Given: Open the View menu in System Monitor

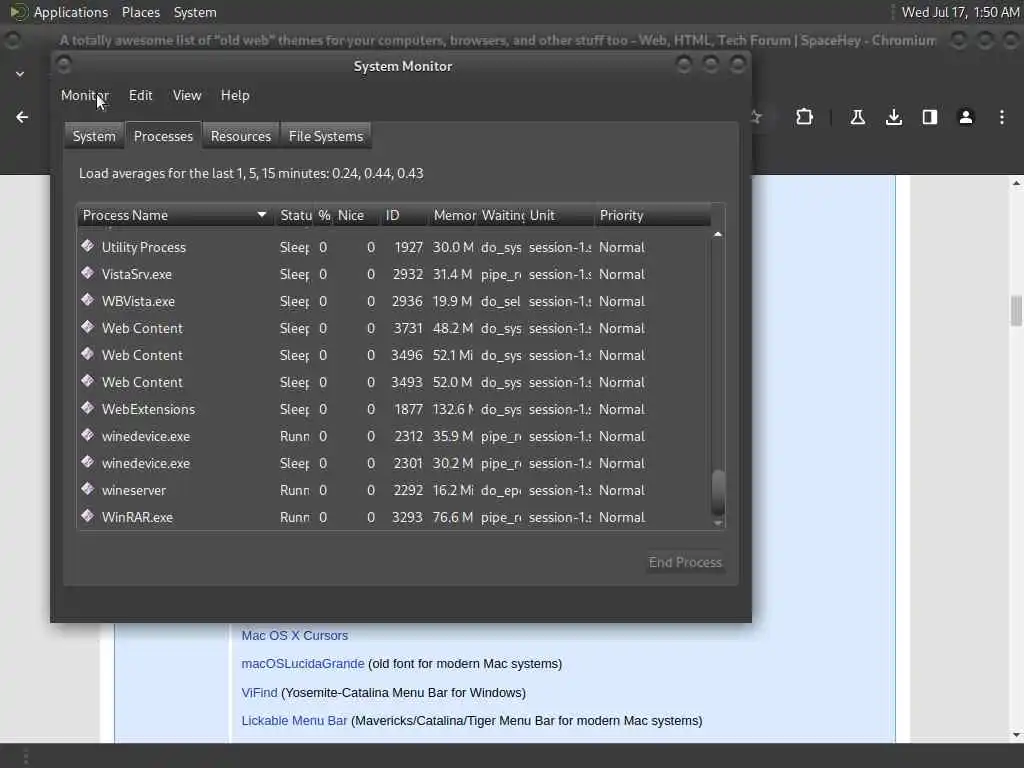Looking at the screenshot, I should pos(187,95).
